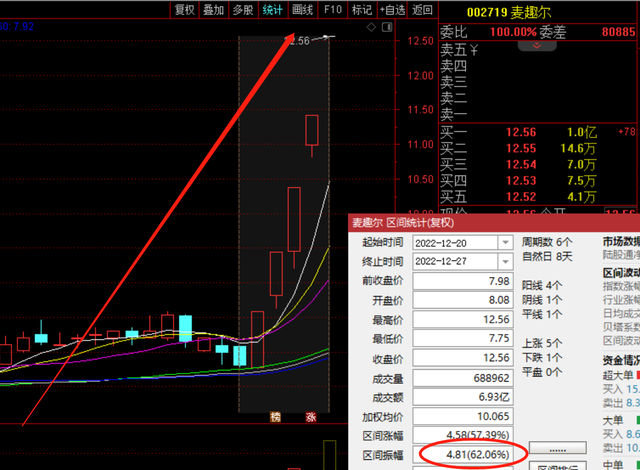Select the 多股 menu item
640x470 pixels.
[x=242, y=10]
